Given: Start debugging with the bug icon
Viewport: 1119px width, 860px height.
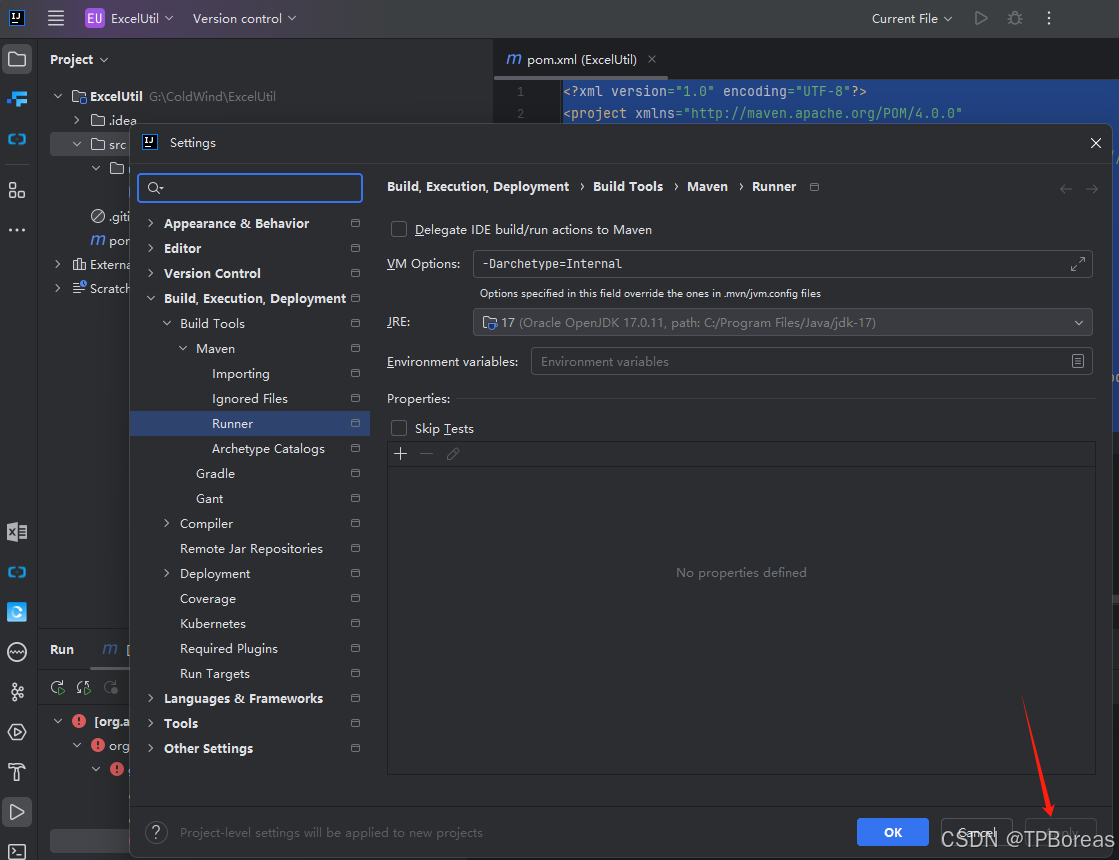Looking at the screenshot, I should click(x=1015, y=19).
